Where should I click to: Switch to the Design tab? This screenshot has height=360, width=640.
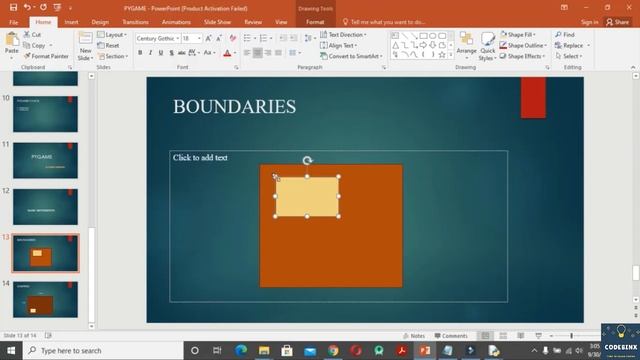(100, 22)
